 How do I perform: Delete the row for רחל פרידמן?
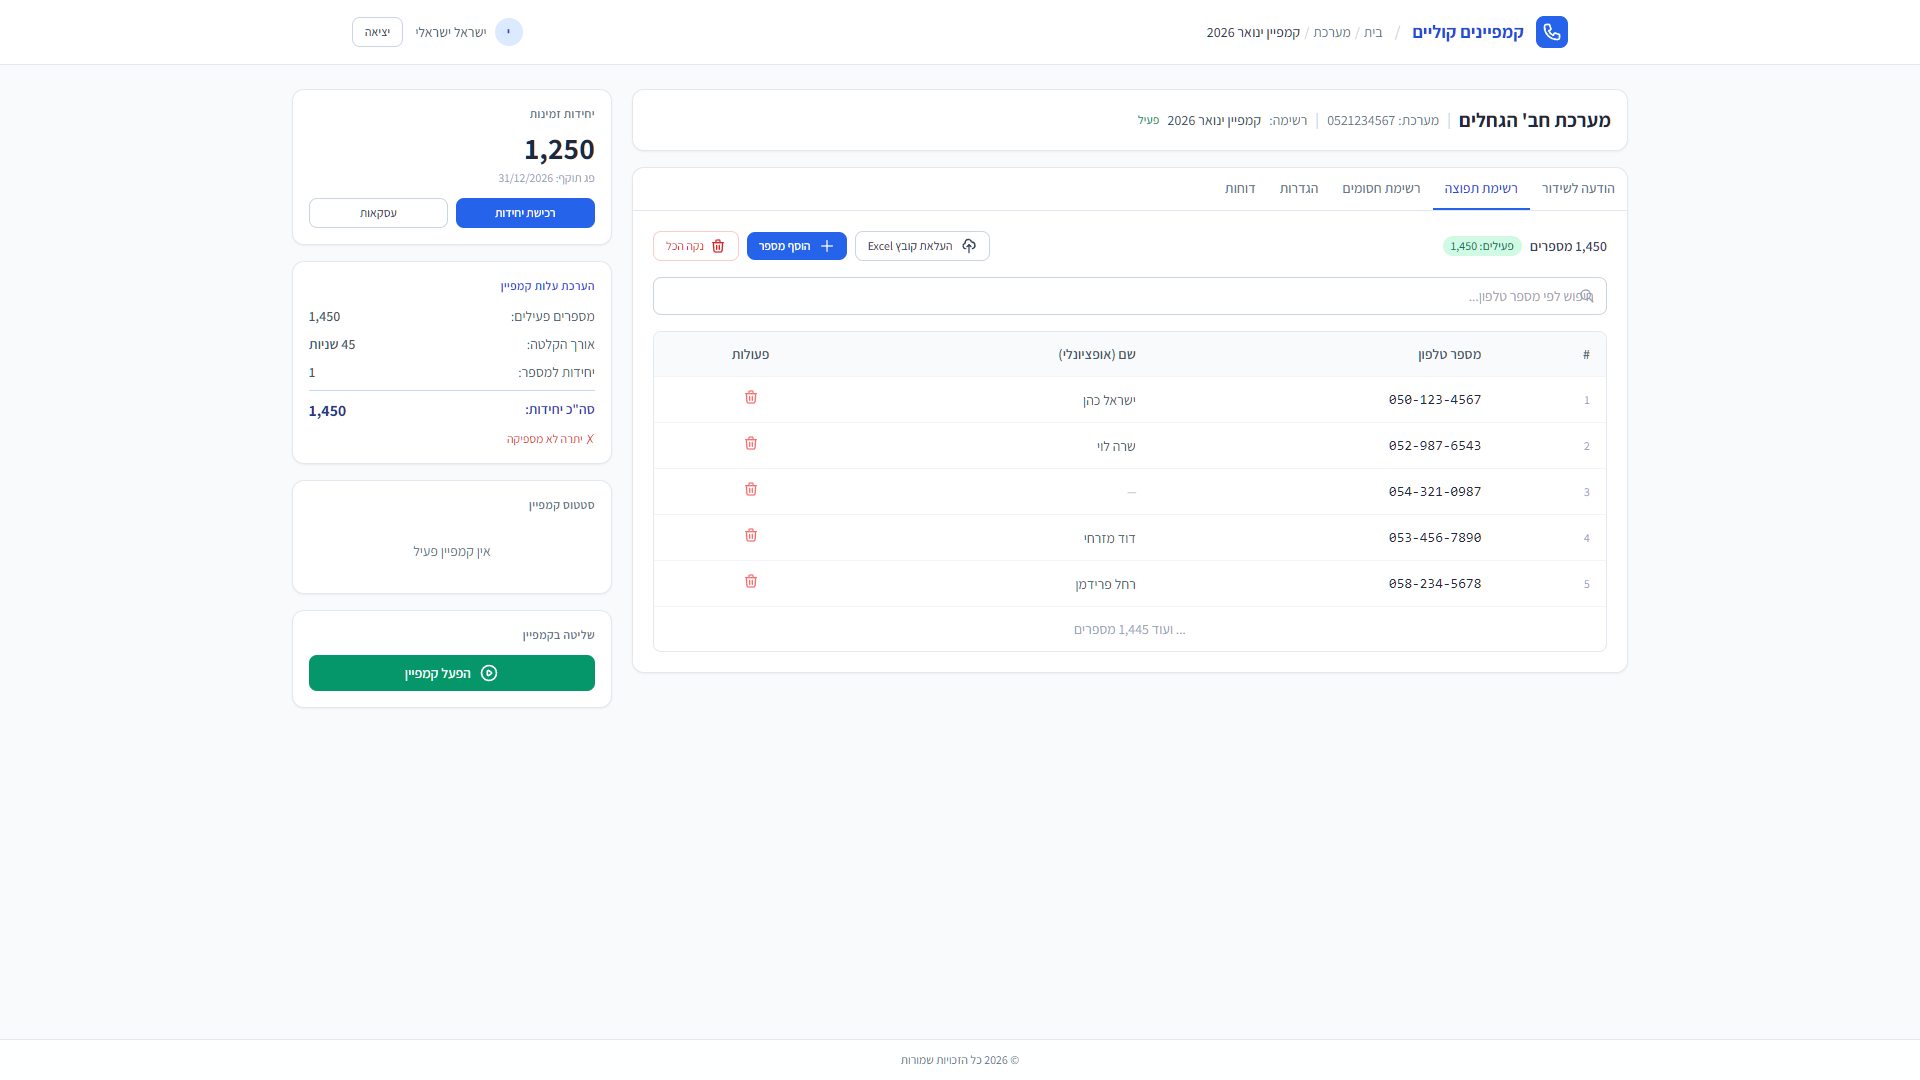[x=751, y=582]
